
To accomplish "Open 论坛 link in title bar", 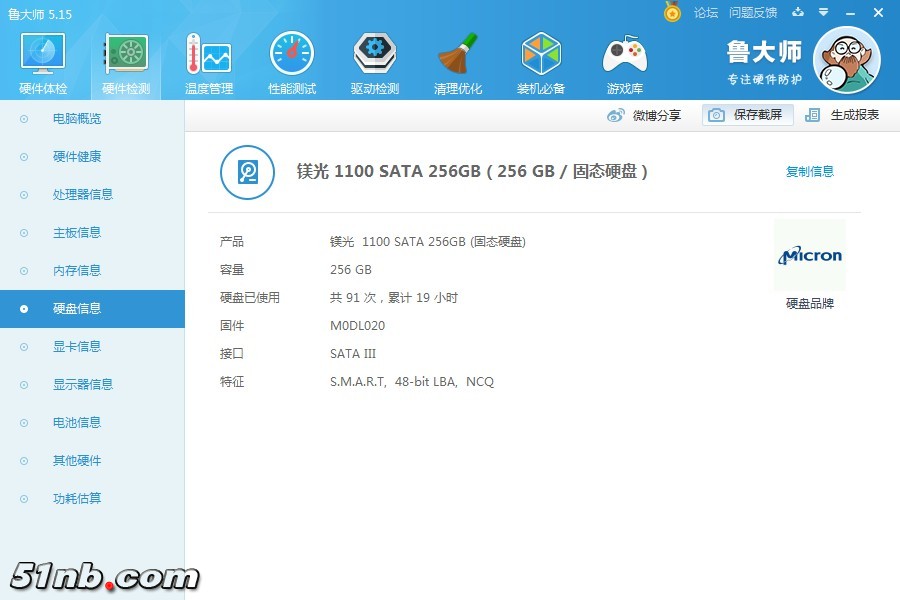I will 706,13.
